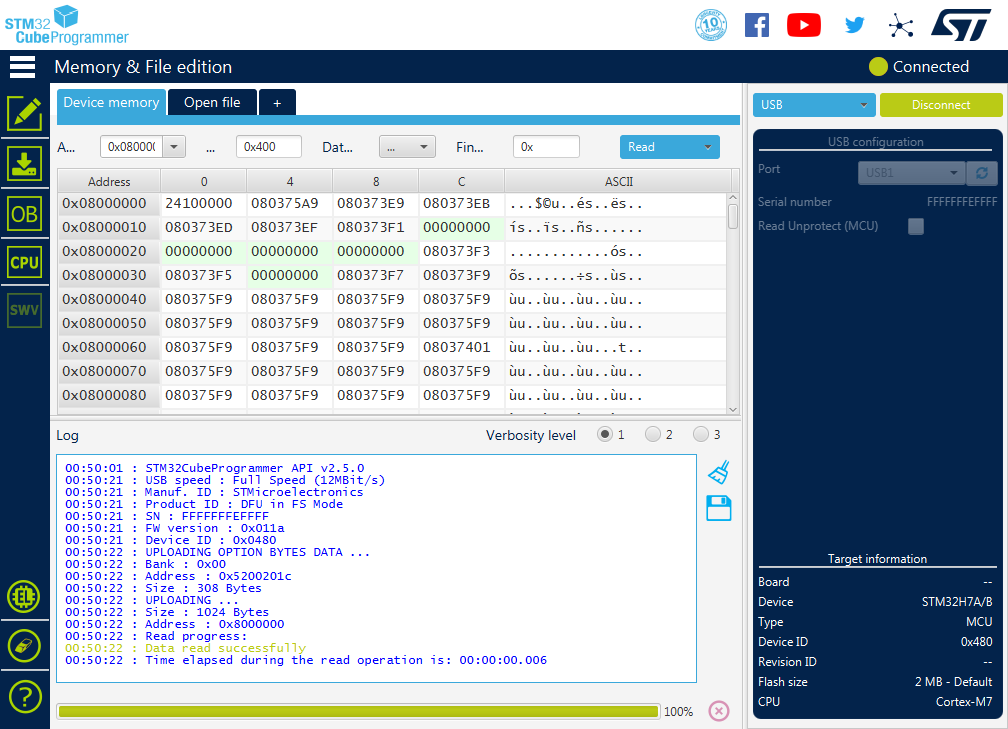Viewport: 1008px width, 729px height.
Task: Open the SWV viewer panel
Action: coord(24,310)
